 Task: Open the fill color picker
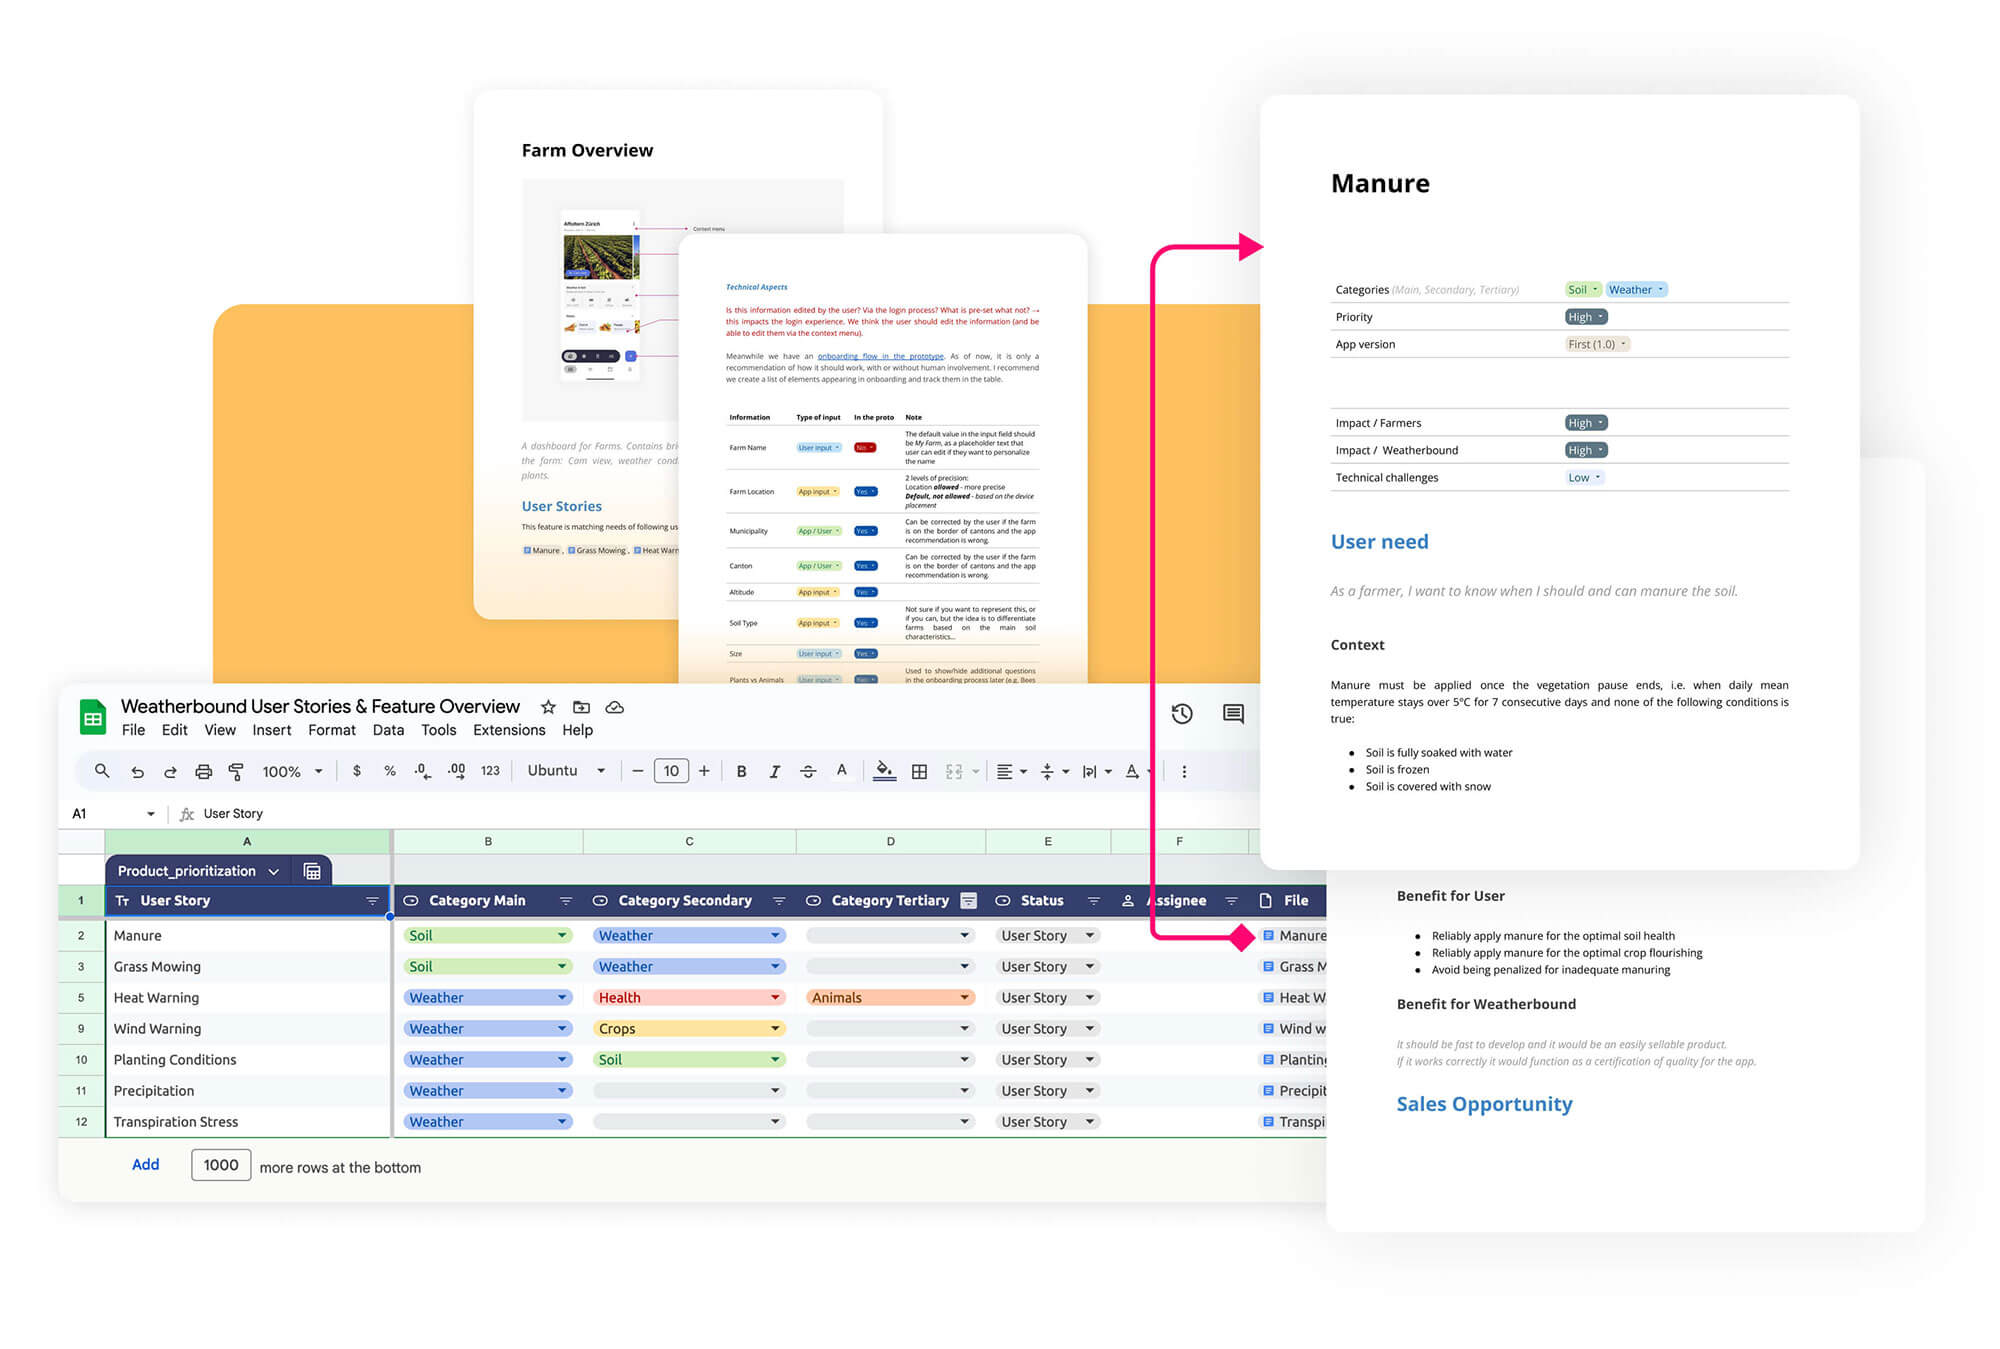point(885,771)
